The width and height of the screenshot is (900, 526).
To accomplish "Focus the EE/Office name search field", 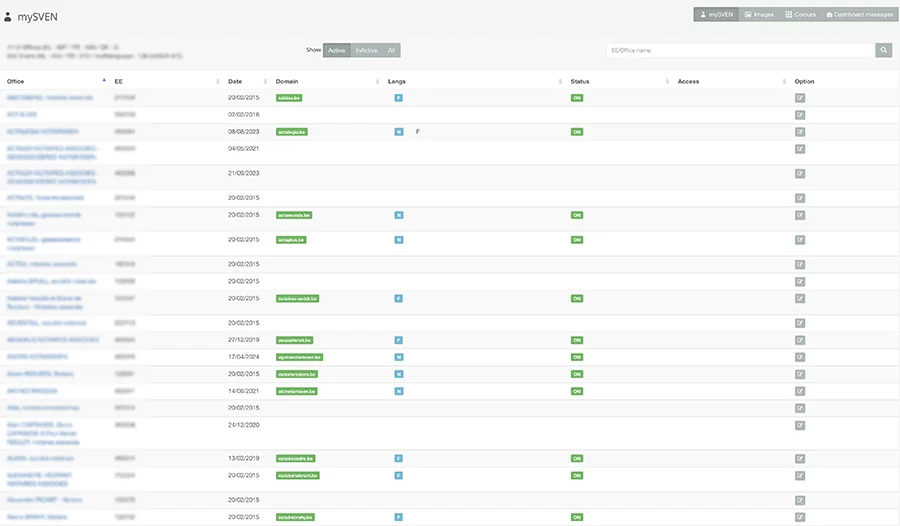I will 740,50.
